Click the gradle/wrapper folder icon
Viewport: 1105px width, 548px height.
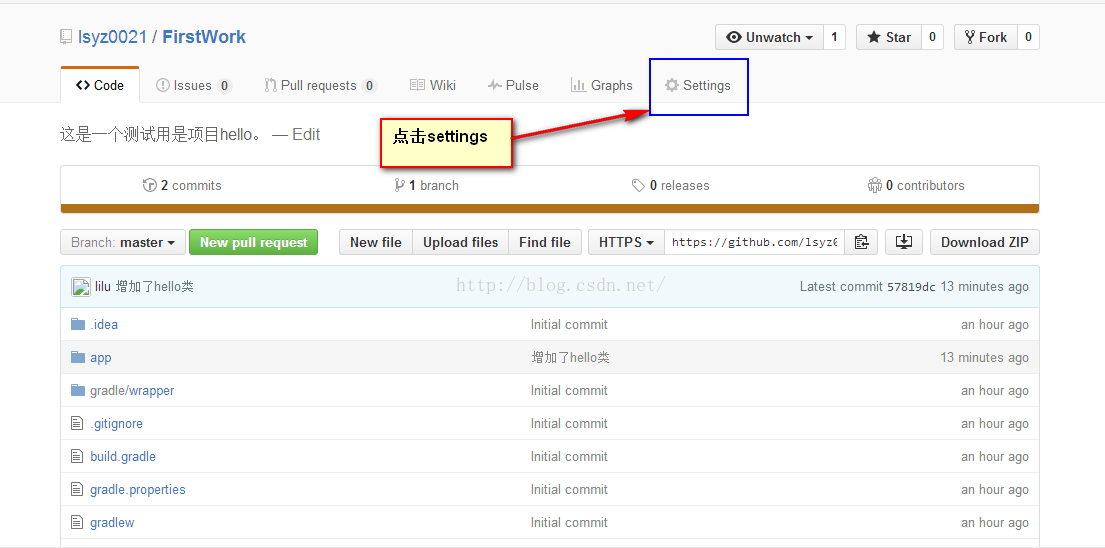click(x=78, y=390)
